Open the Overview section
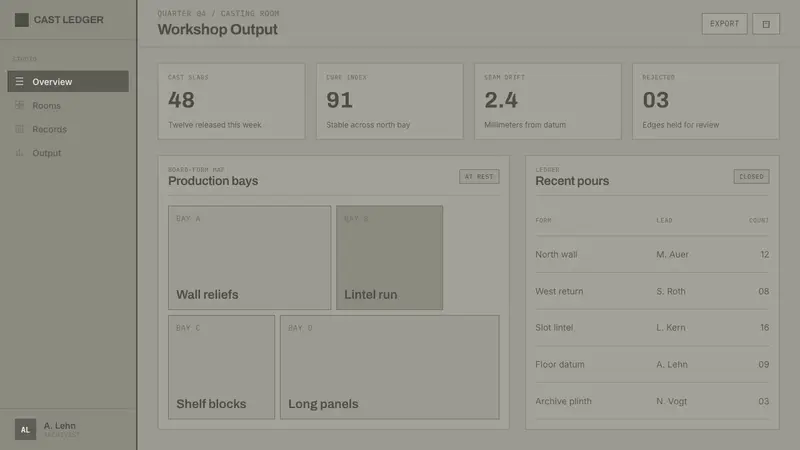The image size is (800, 450). (68, 82)
